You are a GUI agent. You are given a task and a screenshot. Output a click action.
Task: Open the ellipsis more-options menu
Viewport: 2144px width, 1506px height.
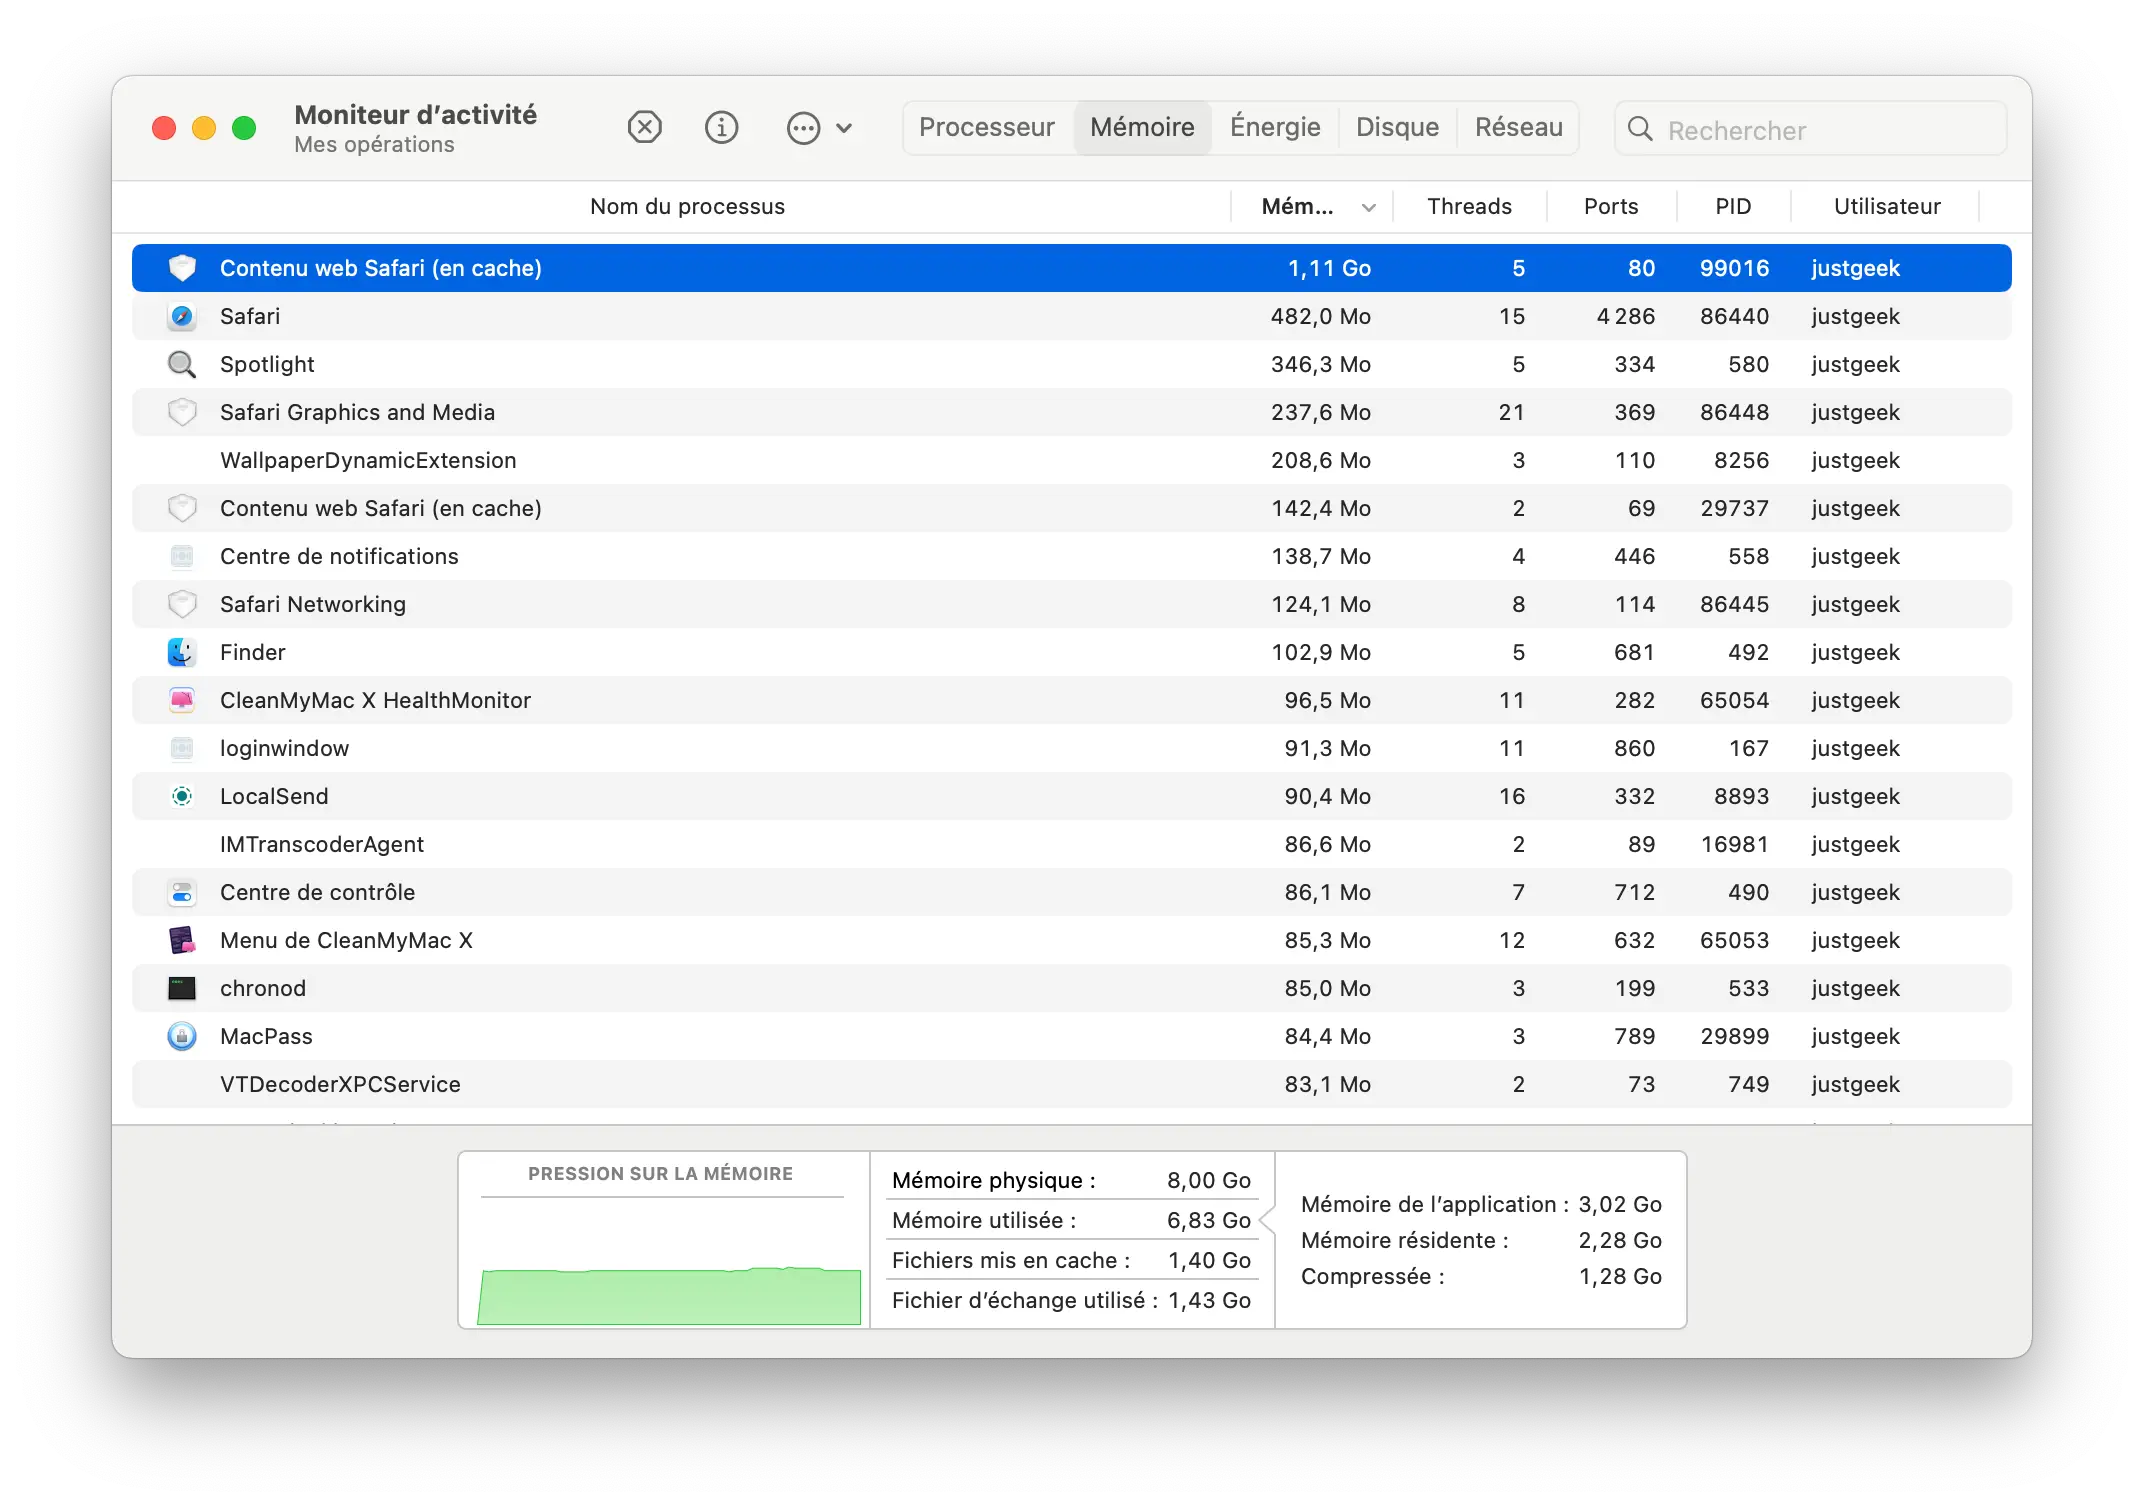point(819,128)
